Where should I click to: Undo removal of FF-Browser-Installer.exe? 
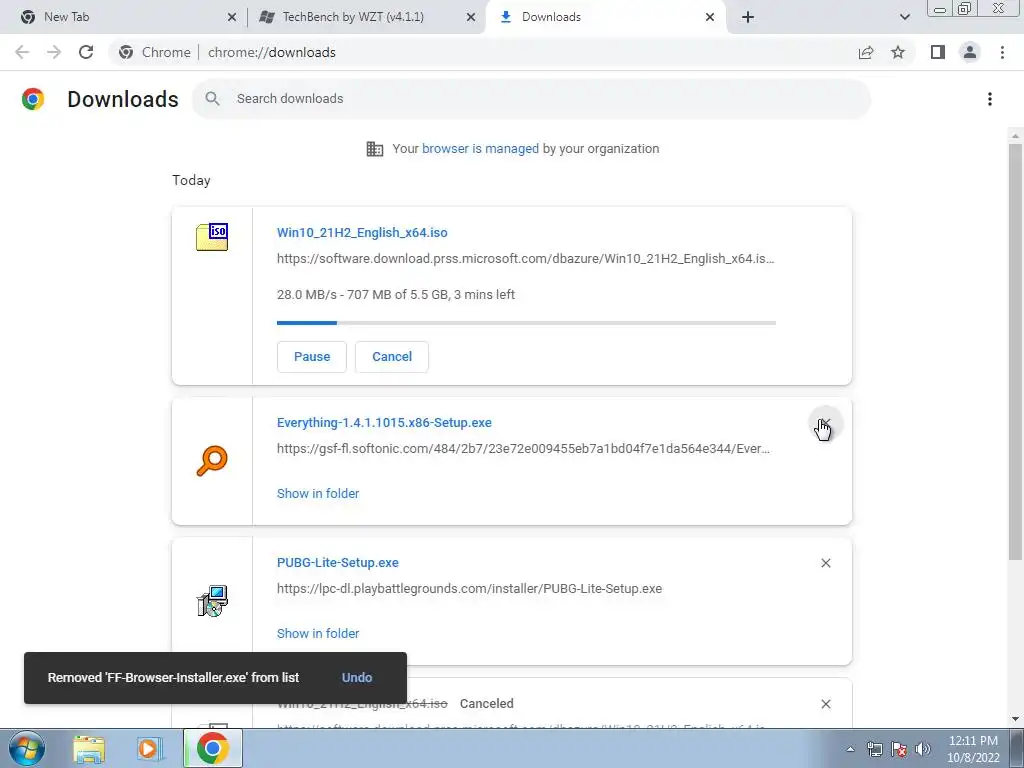pyautogui.click(x=357, y=678)
